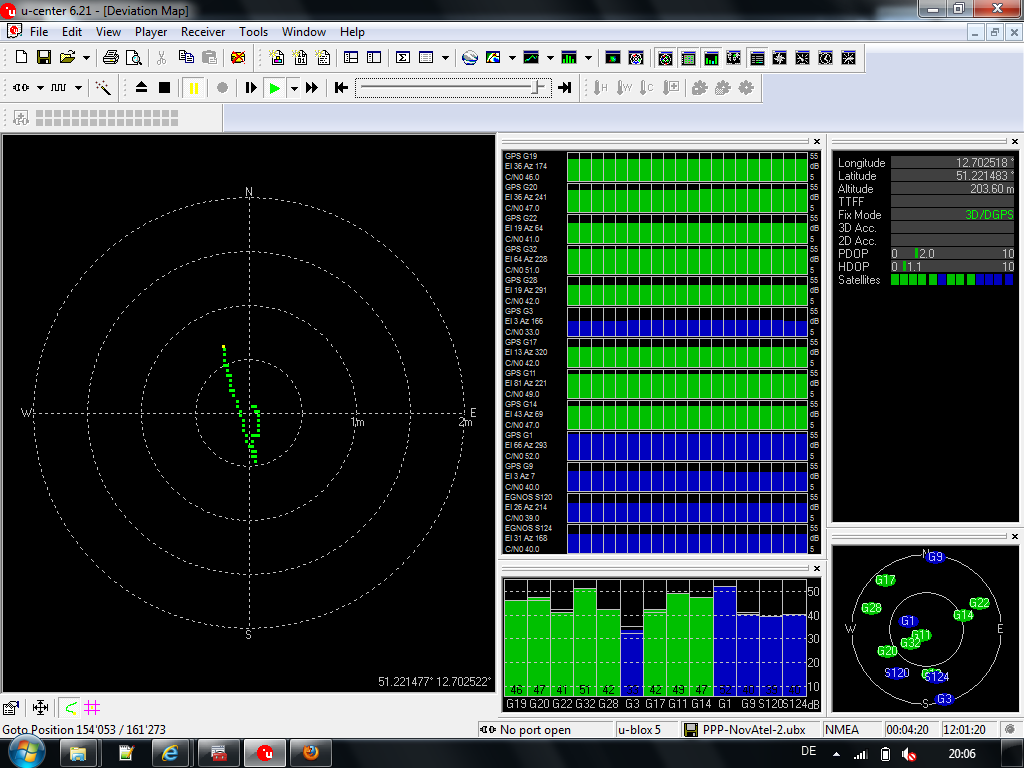Click the Google Earth globe icon
Image resolution: width=1024 pixels, height=768 pixels.
click(470, 58)
